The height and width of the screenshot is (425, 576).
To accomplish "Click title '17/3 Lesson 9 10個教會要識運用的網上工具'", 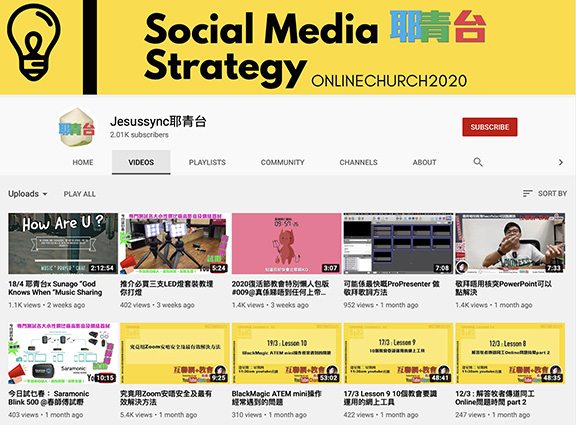I will pos(390,398).
